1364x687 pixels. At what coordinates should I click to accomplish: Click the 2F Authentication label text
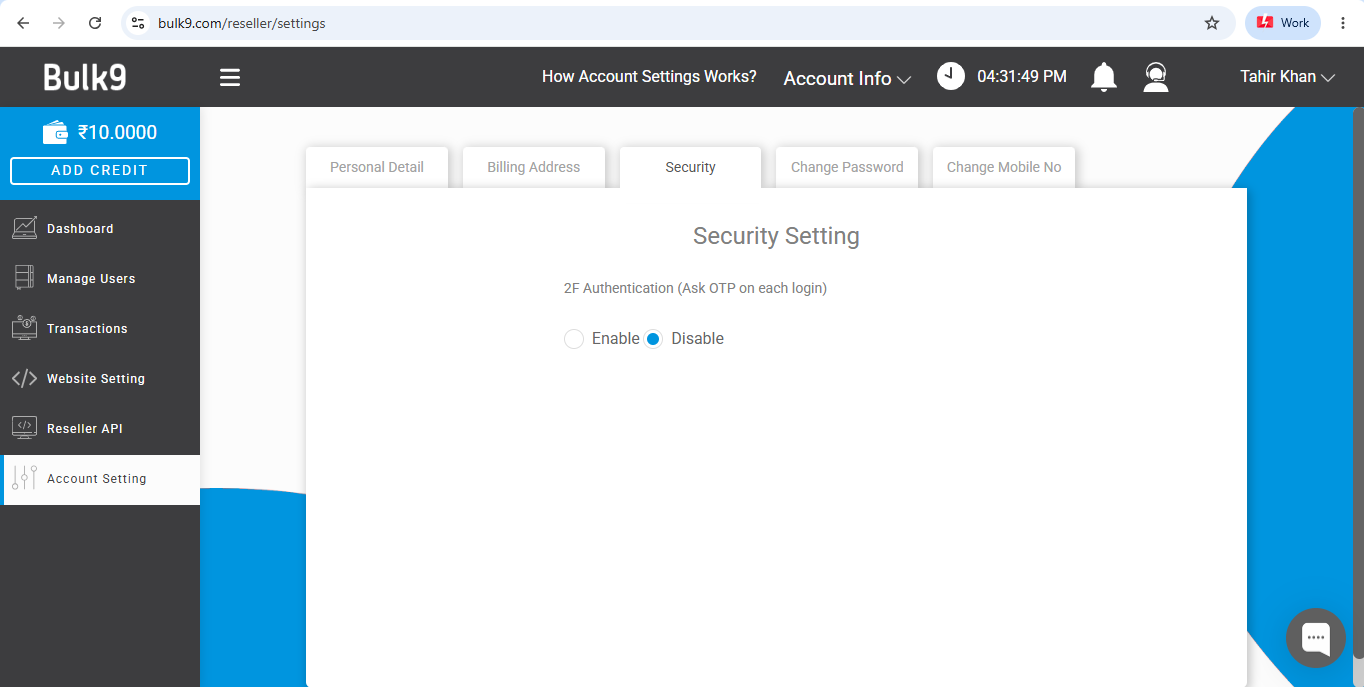pos(695,288)
